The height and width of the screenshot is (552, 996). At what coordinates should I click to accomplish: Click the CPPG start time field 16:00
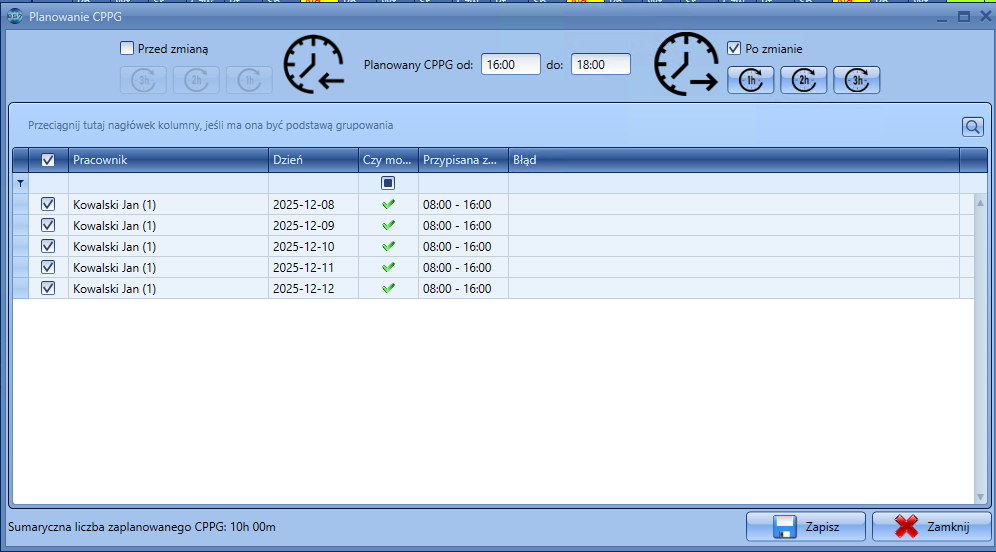510,64
